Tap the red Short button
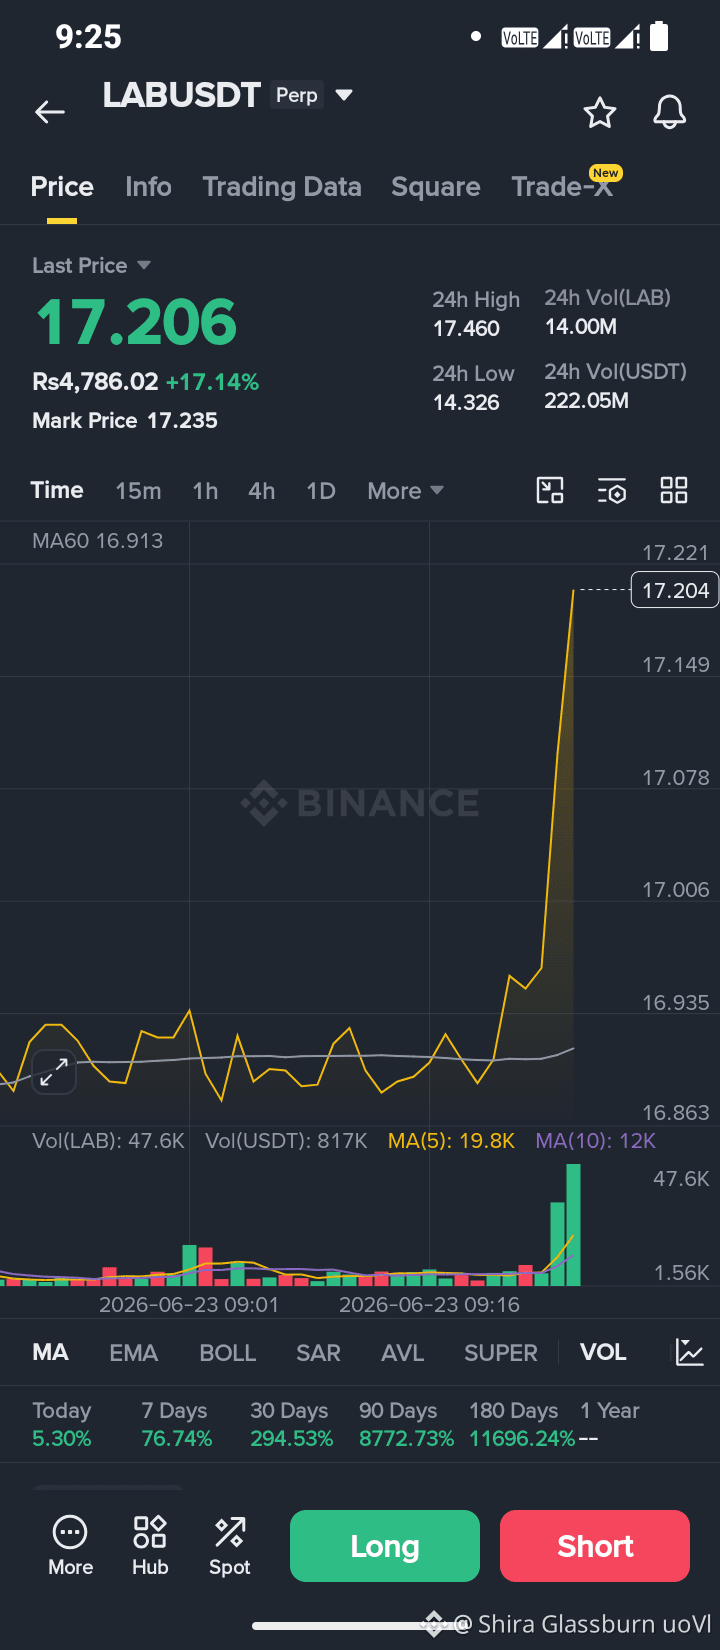720x1650 pixels. (595, 1546)
